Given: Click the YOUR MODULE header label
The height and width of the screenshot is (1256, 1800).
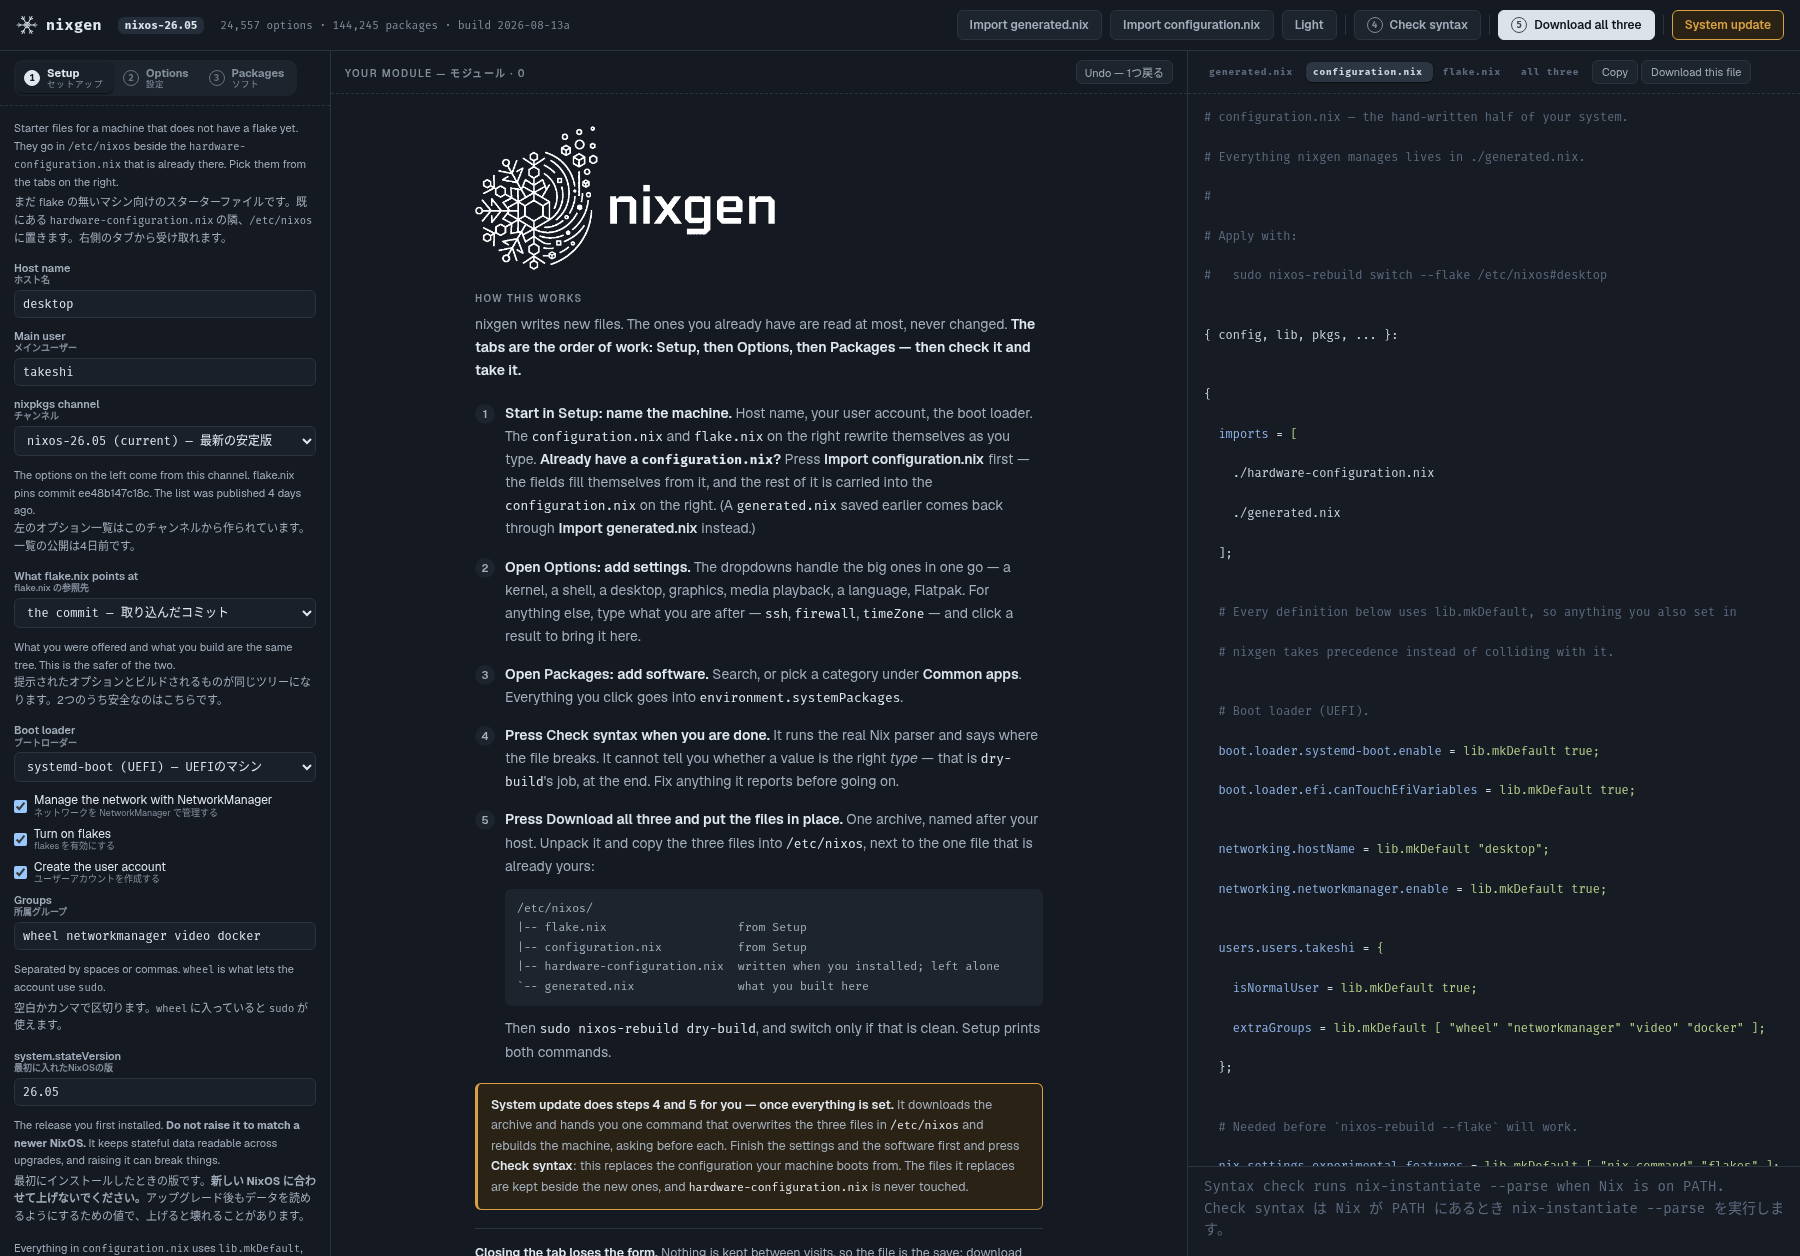Looking at the screenshot, I should point(434,73).
